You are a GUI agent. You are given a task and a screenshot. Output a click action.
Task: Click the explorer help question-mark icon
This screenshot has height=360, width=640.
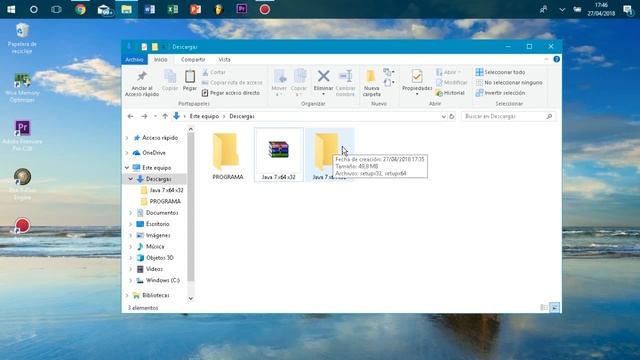[556, 59]
